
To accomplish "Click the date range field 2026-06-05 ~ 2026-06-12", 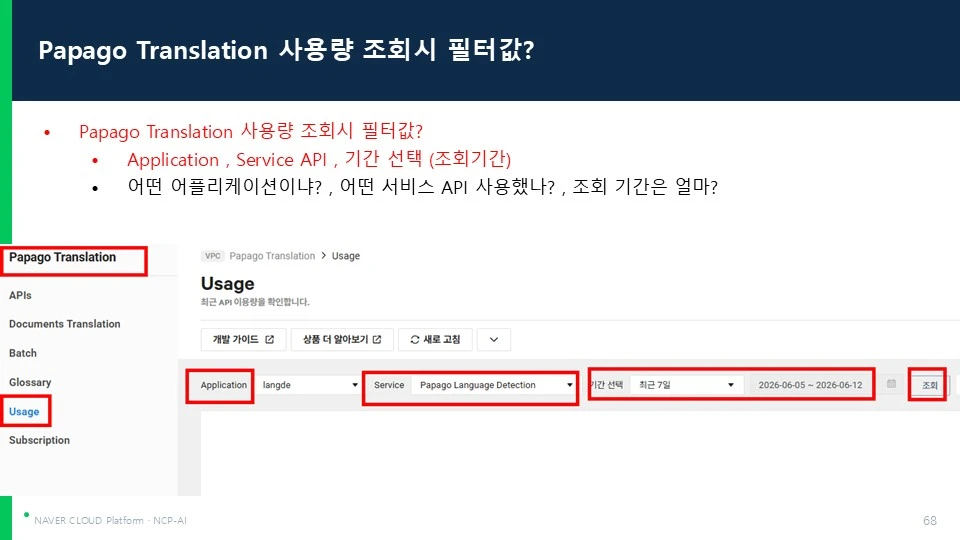I will tap(810, 385).
